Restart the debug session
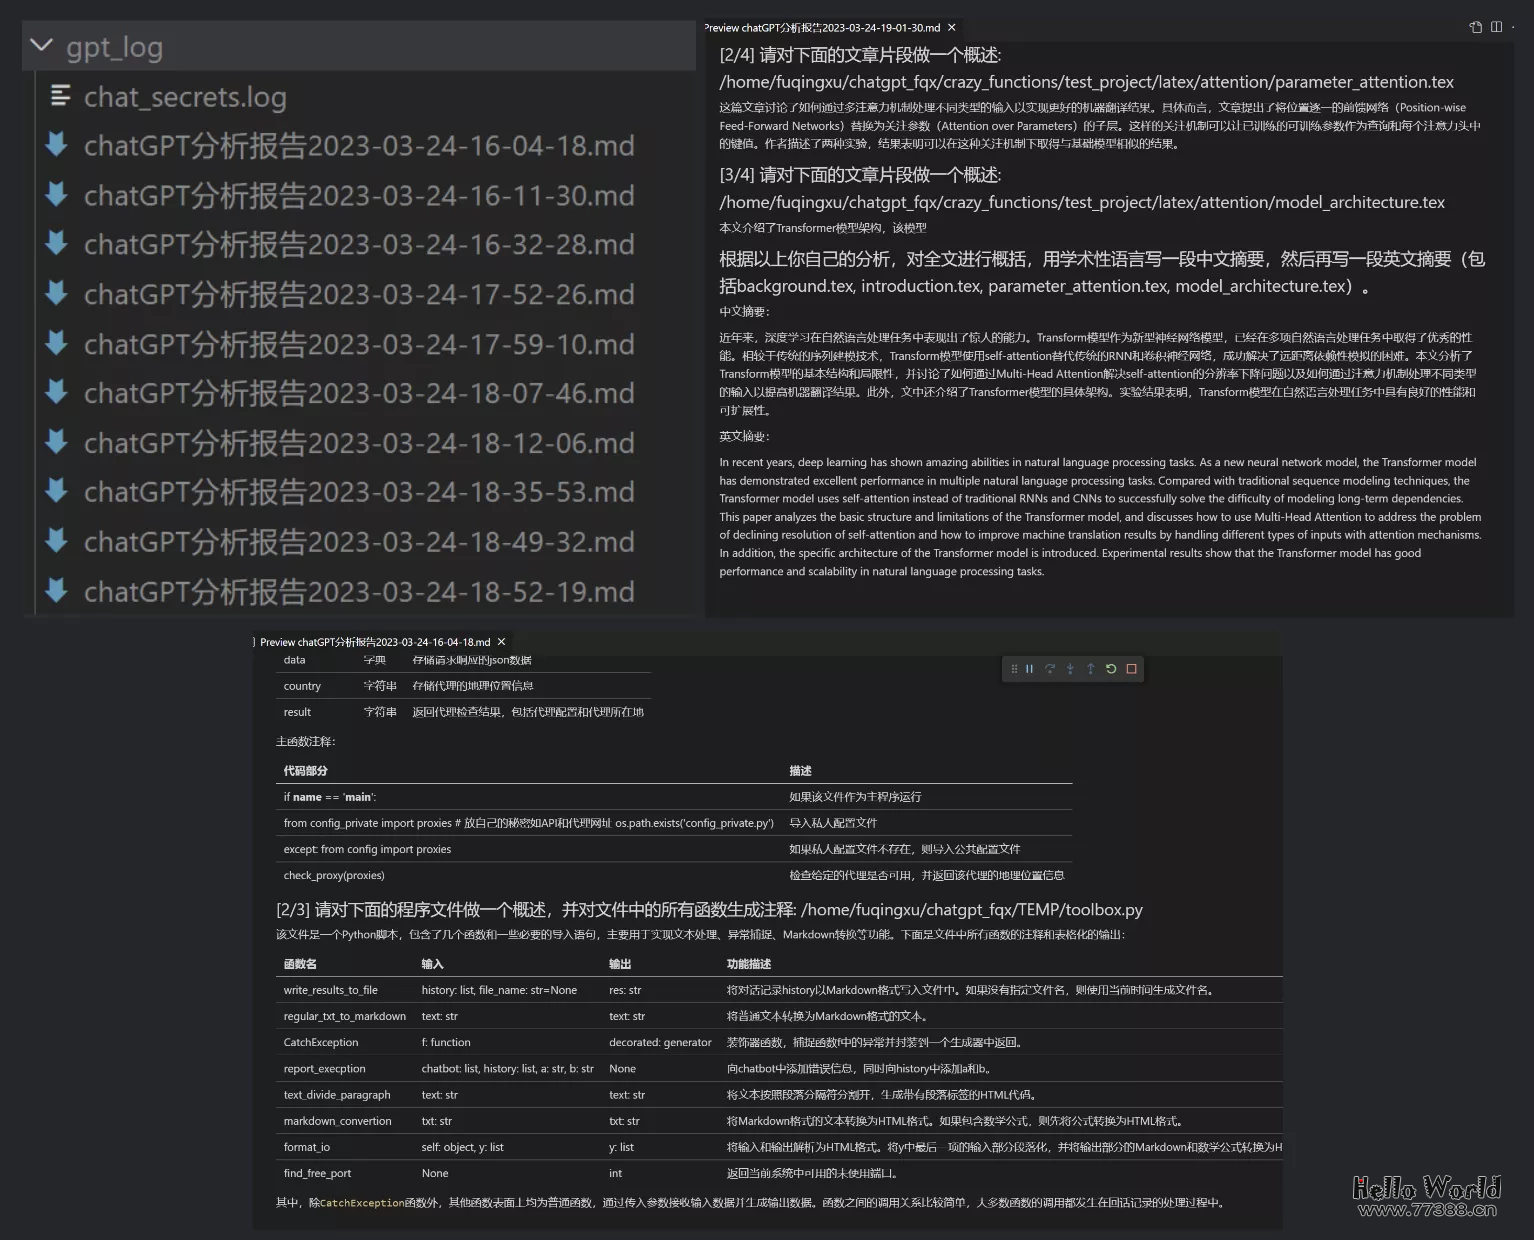Screen dimensions: 1534x1240 1111,669
